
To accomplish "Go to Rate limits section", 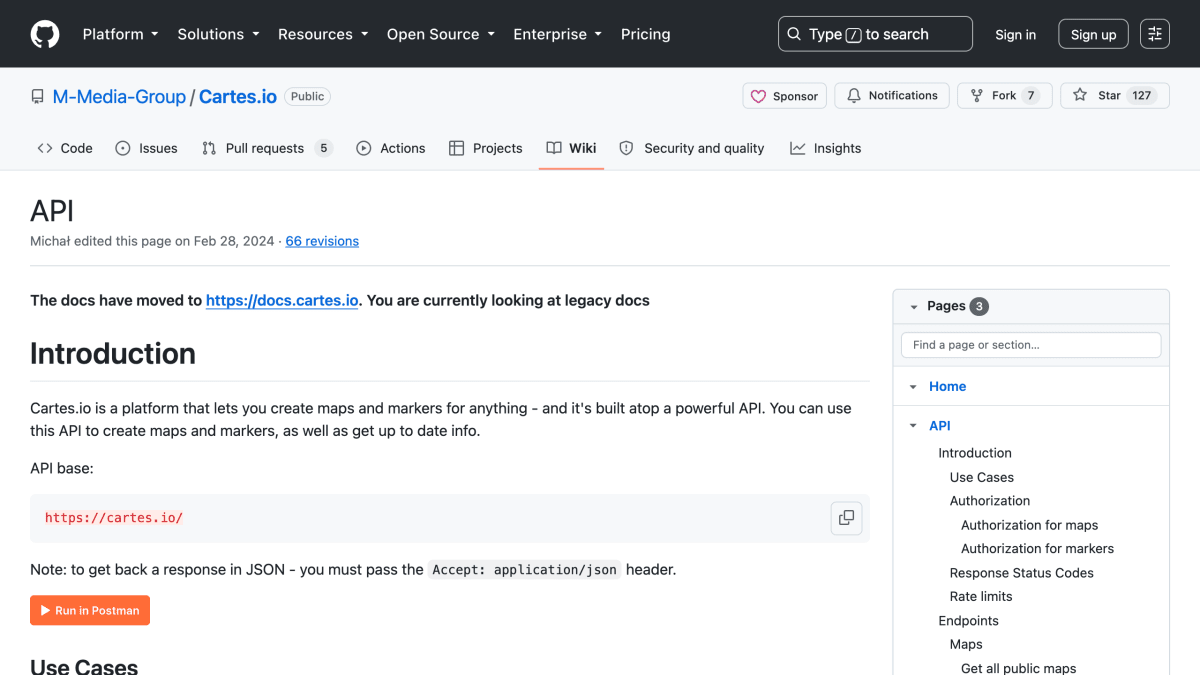I will coord(981,597).
